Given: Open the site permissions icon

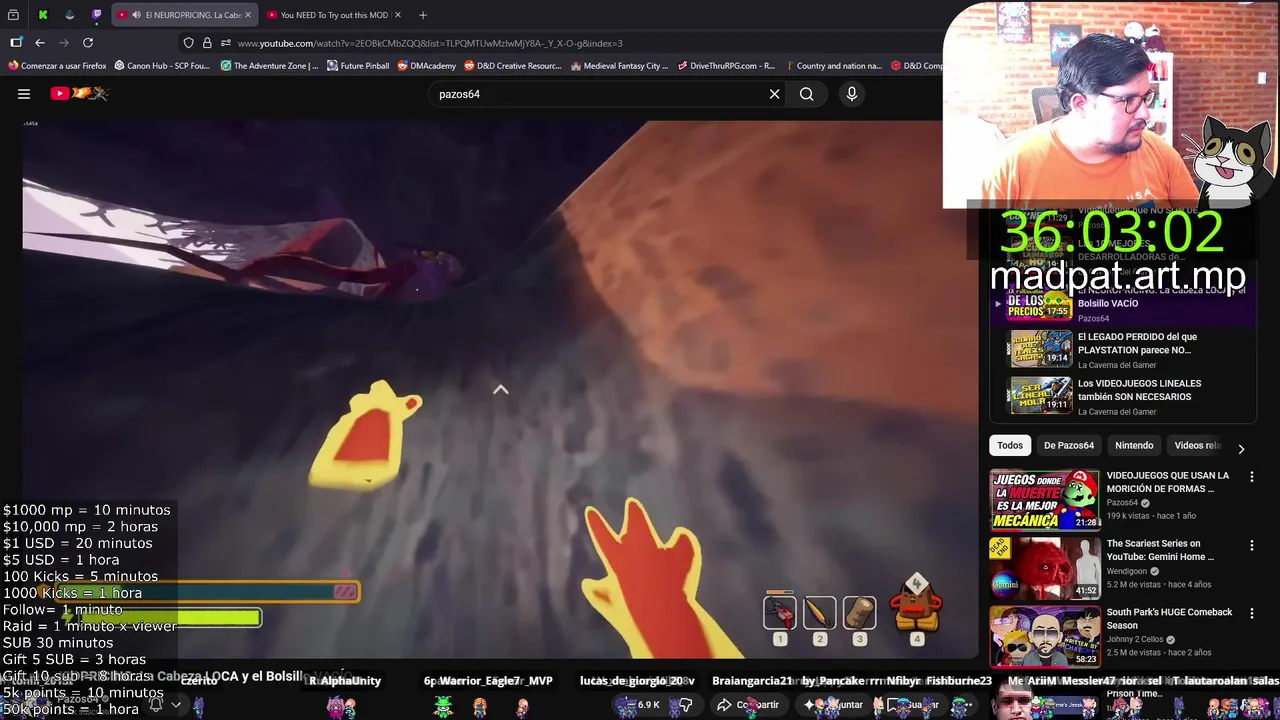Looking at the screenshot, I should point(226,43).
